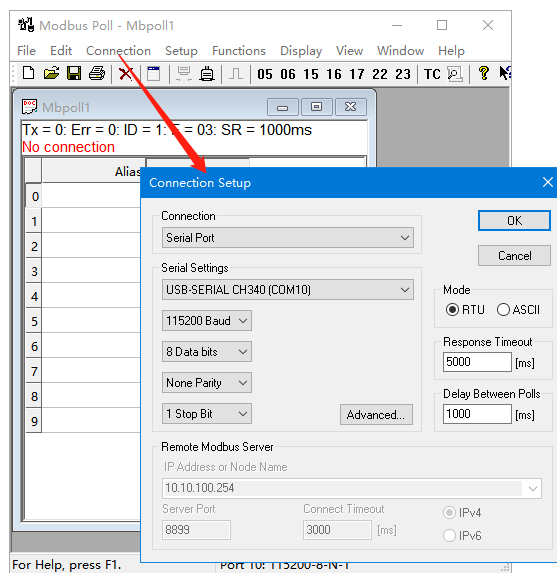Click the New document toolbar icon
The image size is (557, 573).
tap(29, 73)
